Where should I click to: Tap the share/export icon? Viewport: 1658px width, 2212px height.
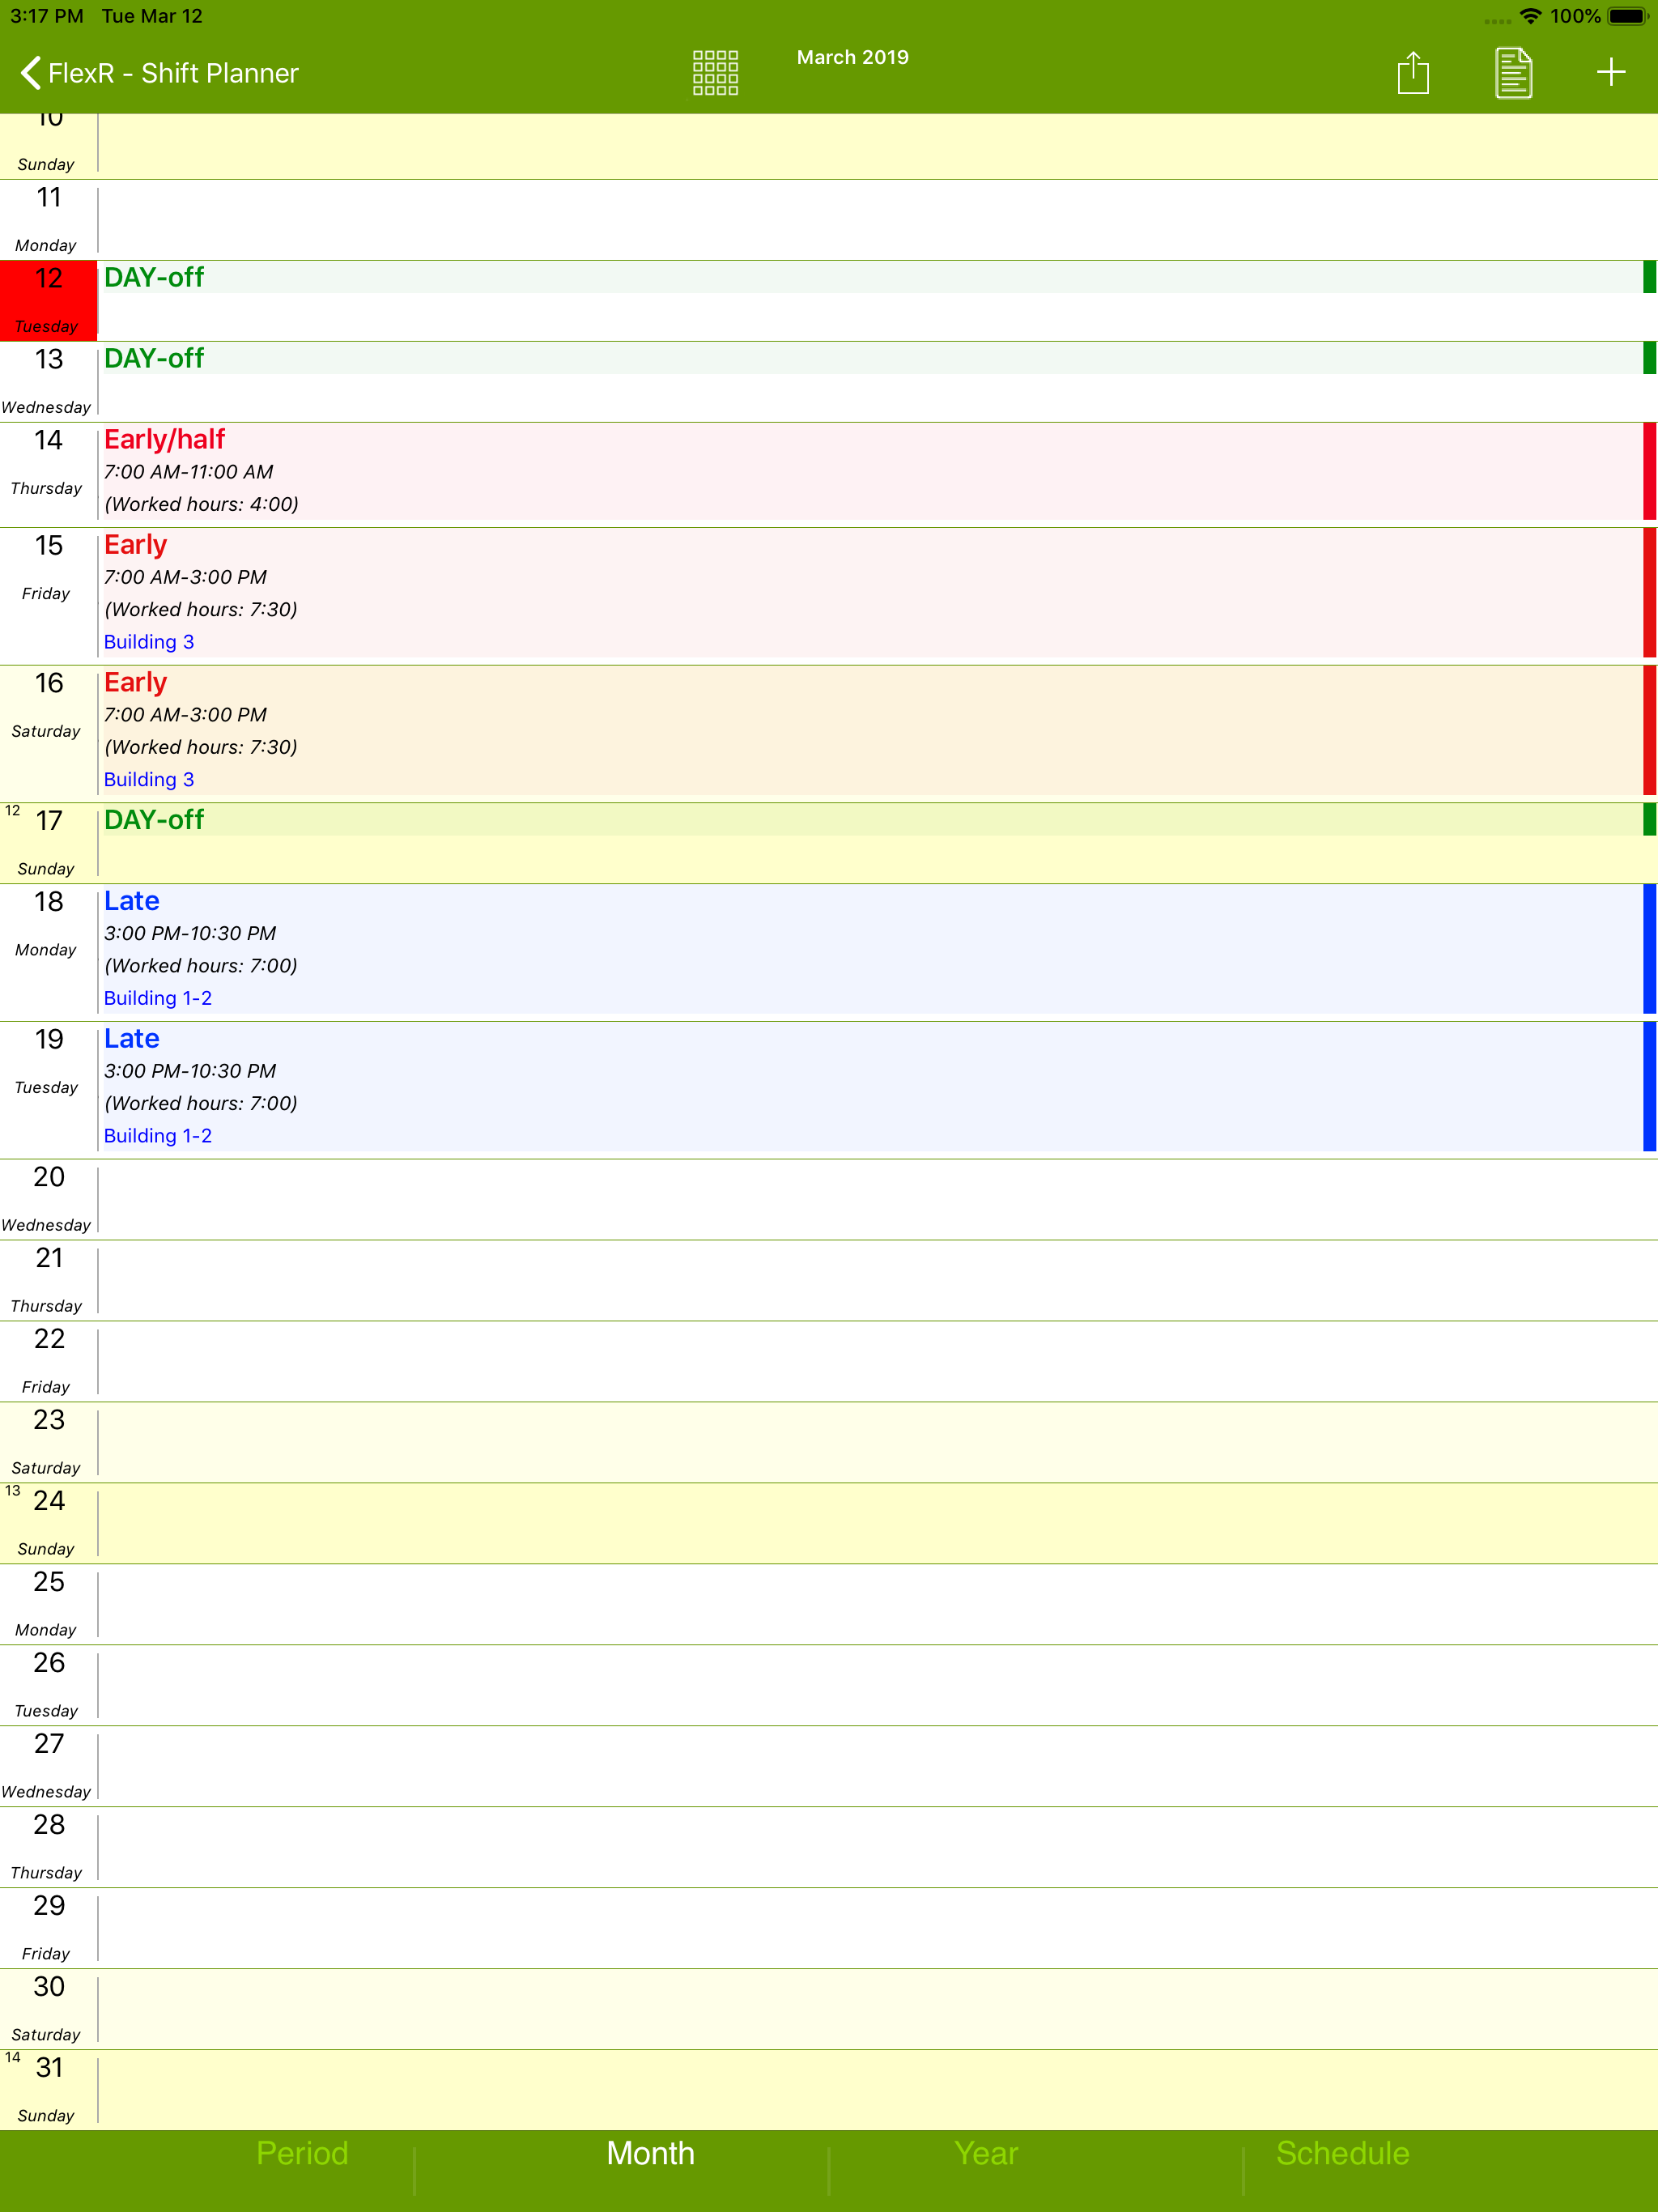point(1413,72)
